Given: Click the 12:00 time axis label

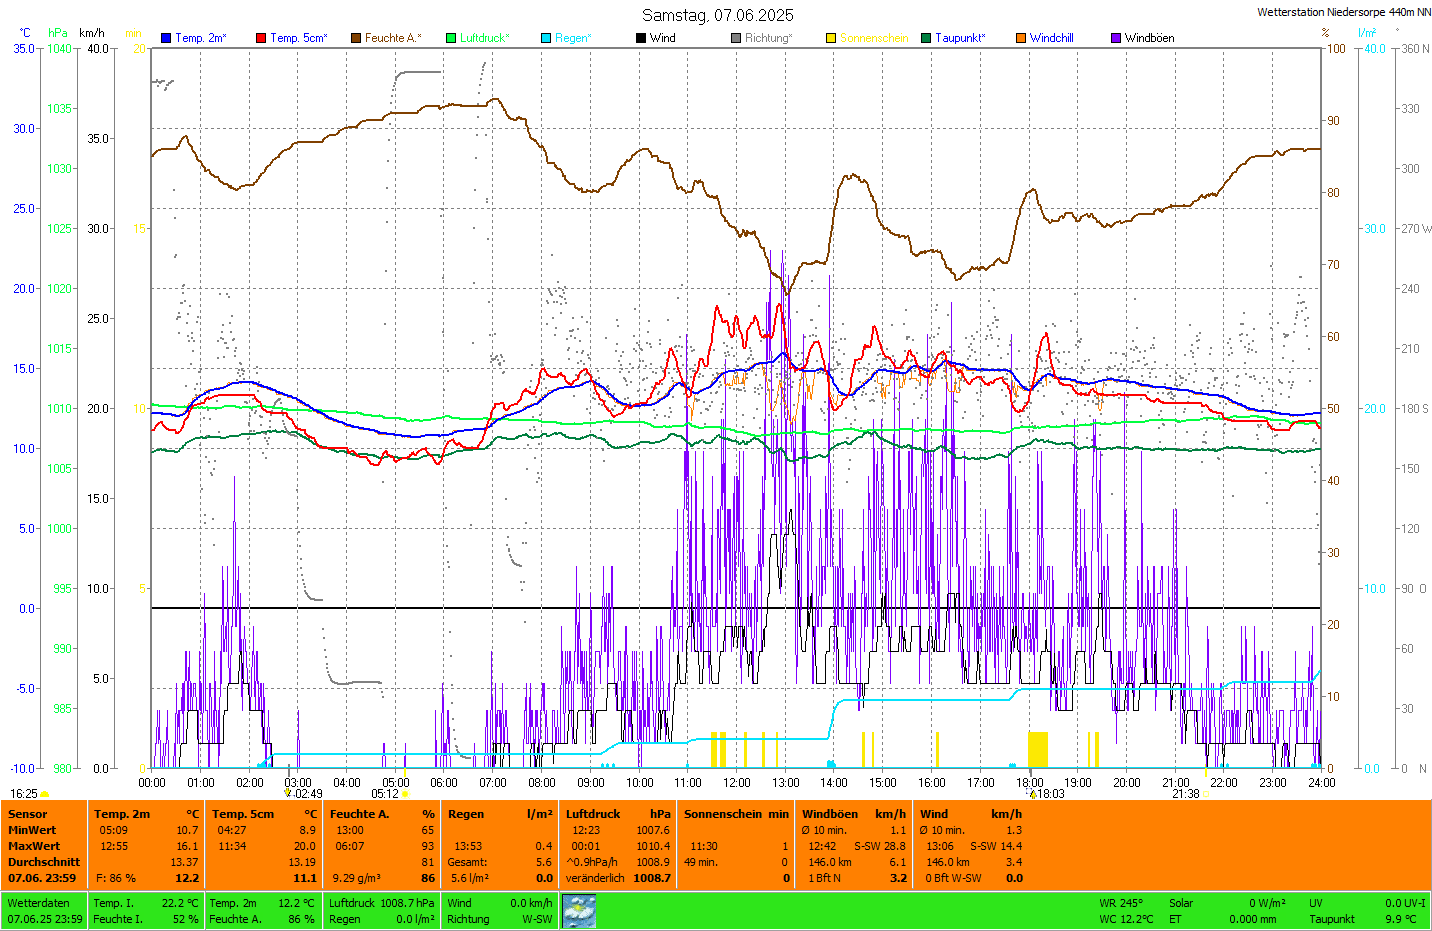Looking at the screenshot, I should coord(737,783).
